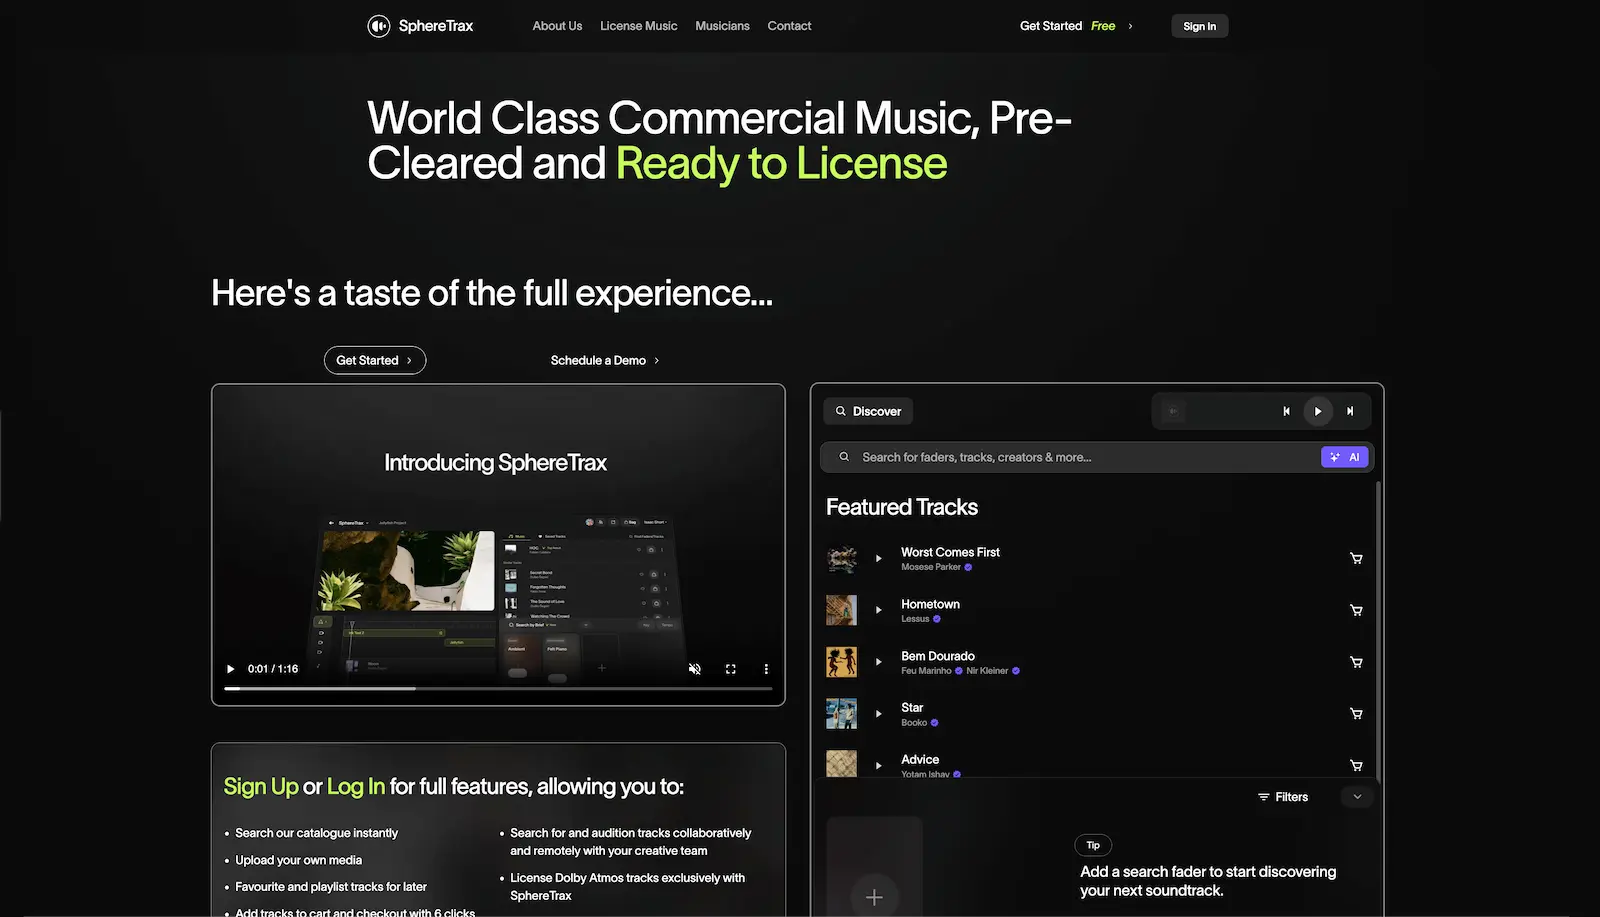Click the Featured Tracks list scrollbar
Screen dimensions: 1600x917
(1378, 630)
